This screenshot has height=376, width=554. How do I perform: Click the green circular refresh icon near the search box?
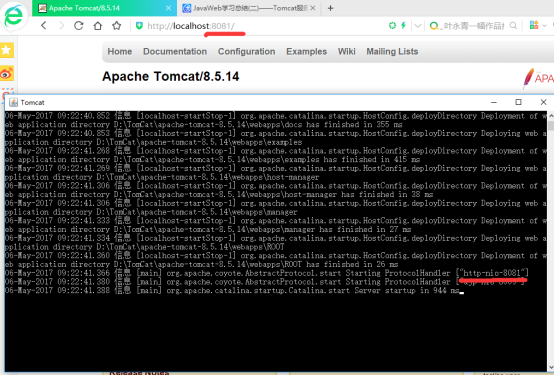[392, 25]
